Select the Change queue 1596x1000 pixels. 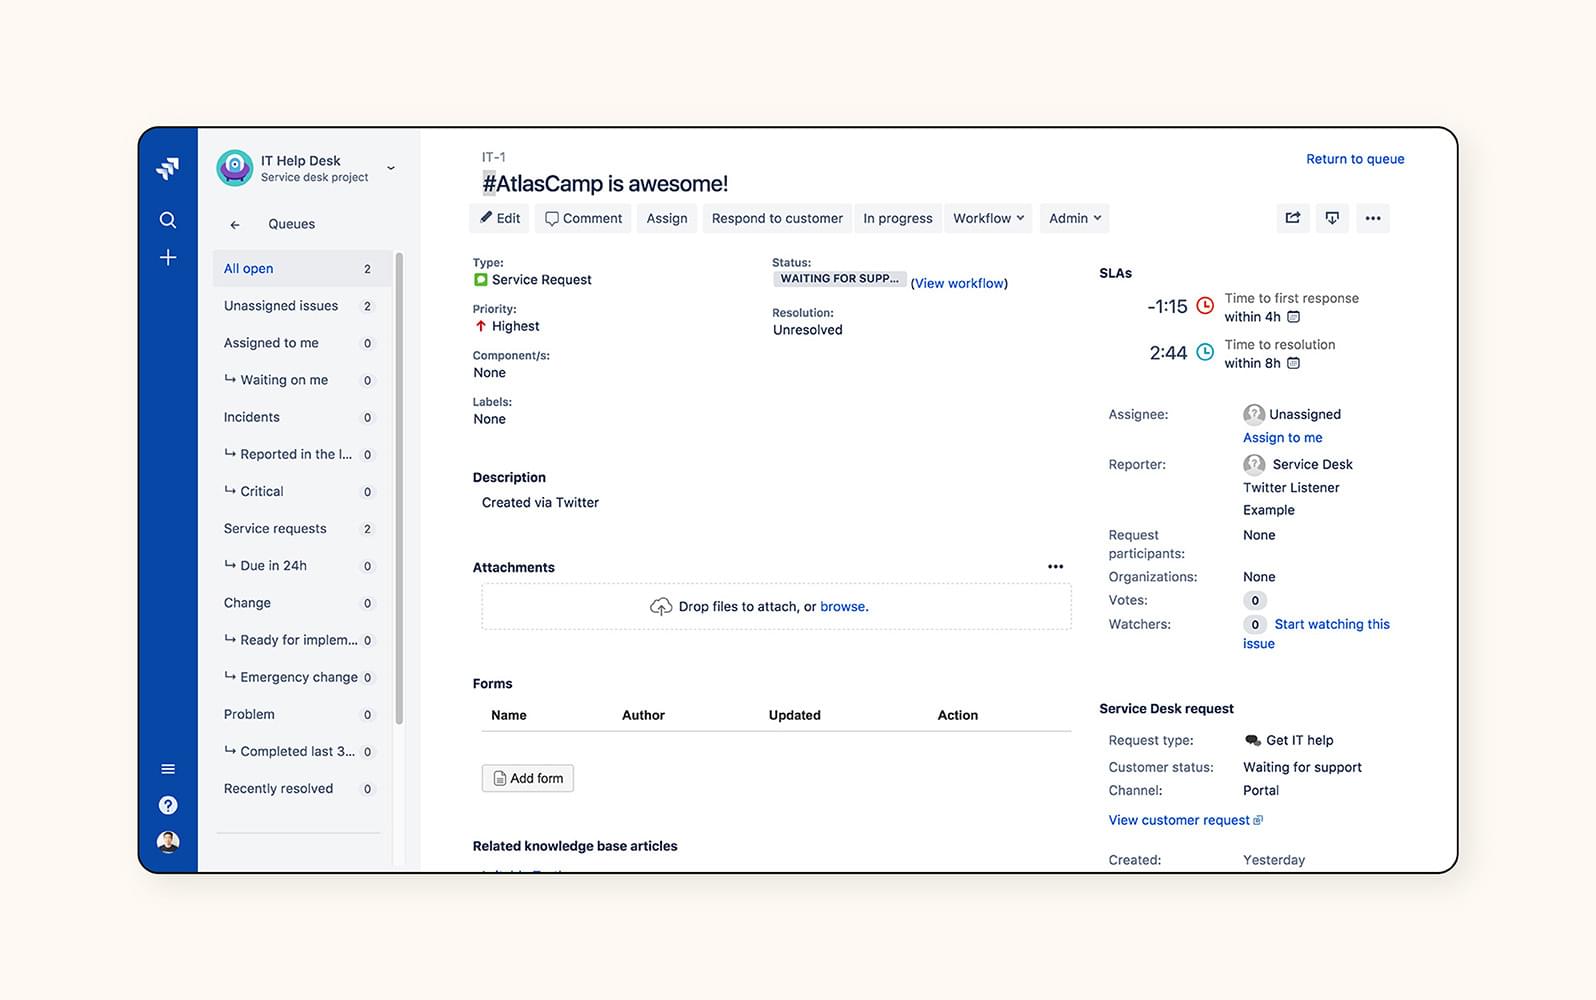(302, 603)
